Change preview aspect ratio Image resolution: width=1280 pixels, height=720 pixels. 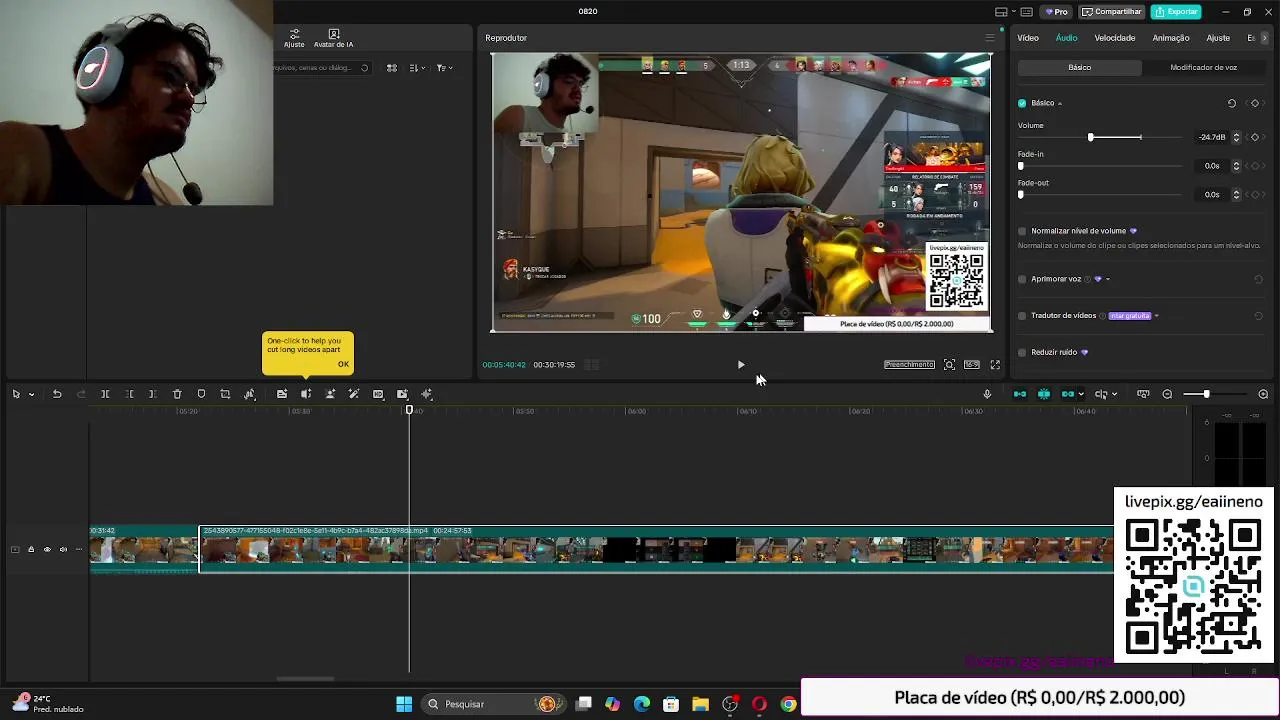(x=971, y=365)
